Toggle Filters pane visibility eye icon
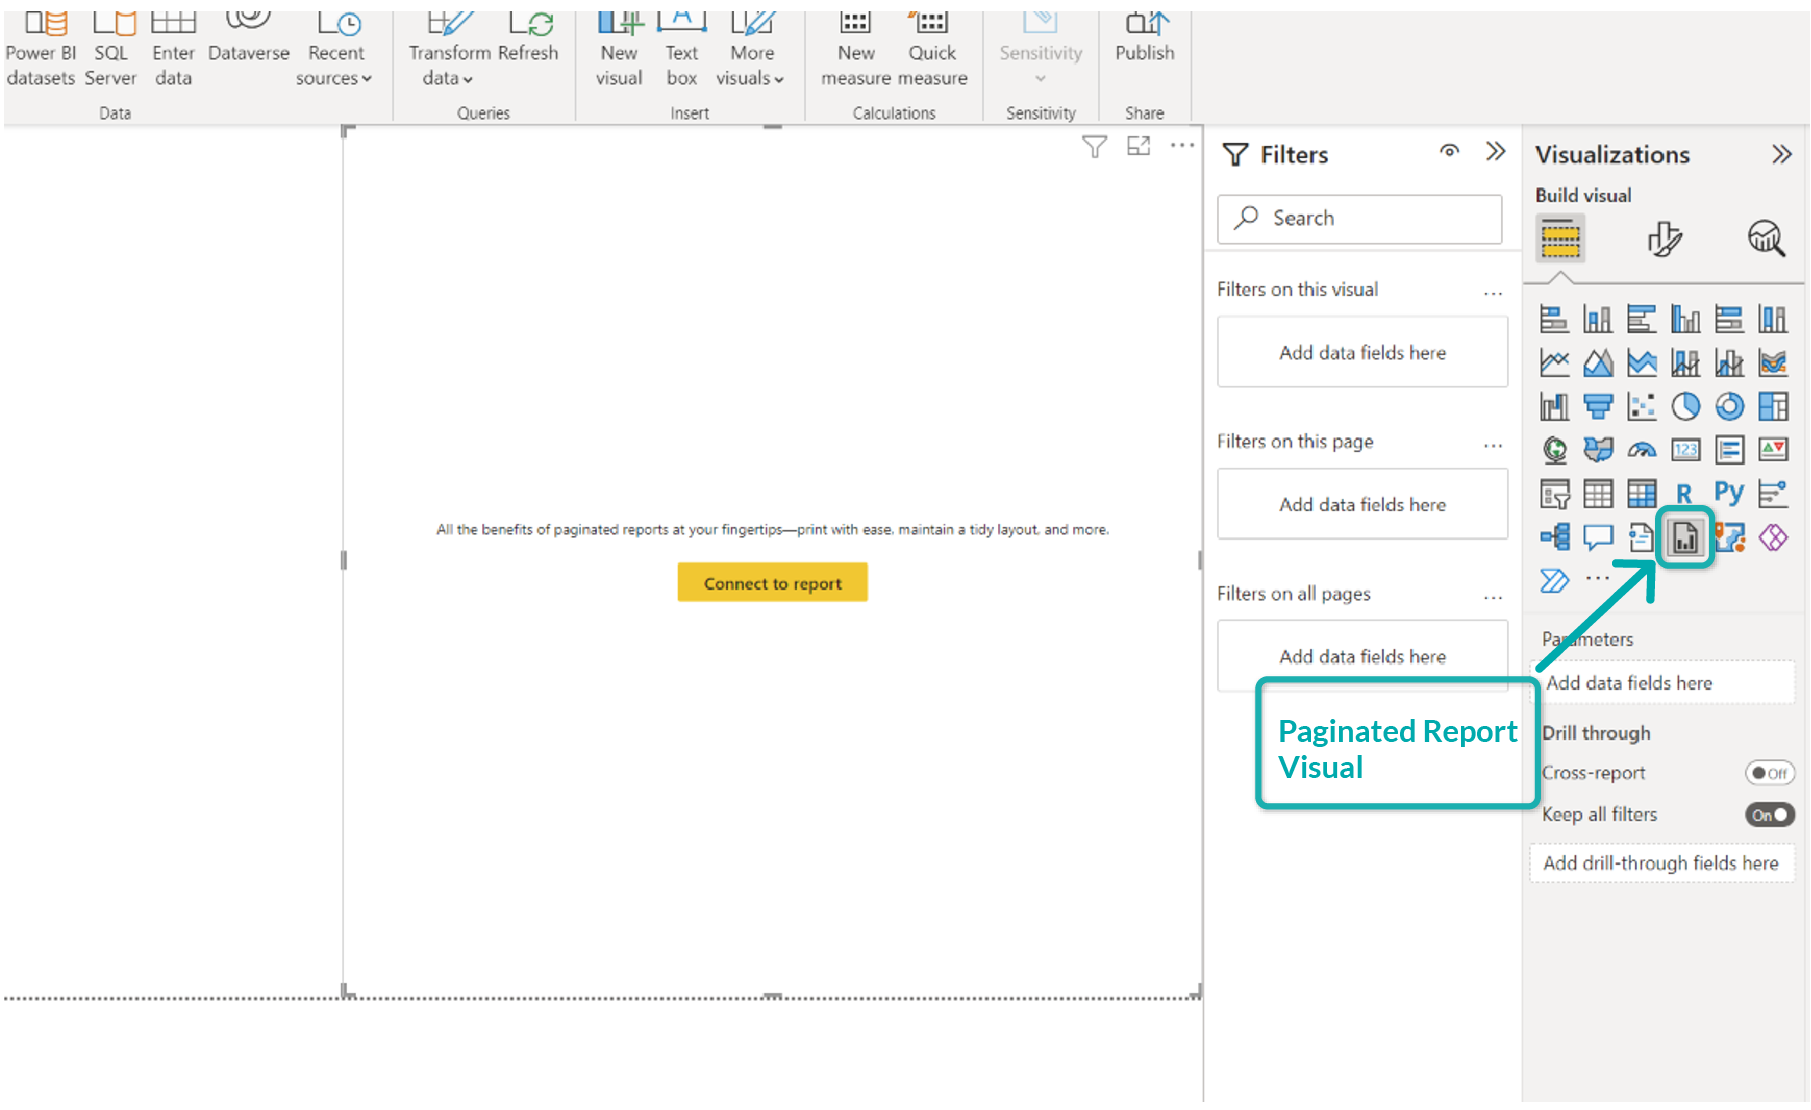The width and height of the screenshot is (1811, 1110). click(x=1450, y=151)
